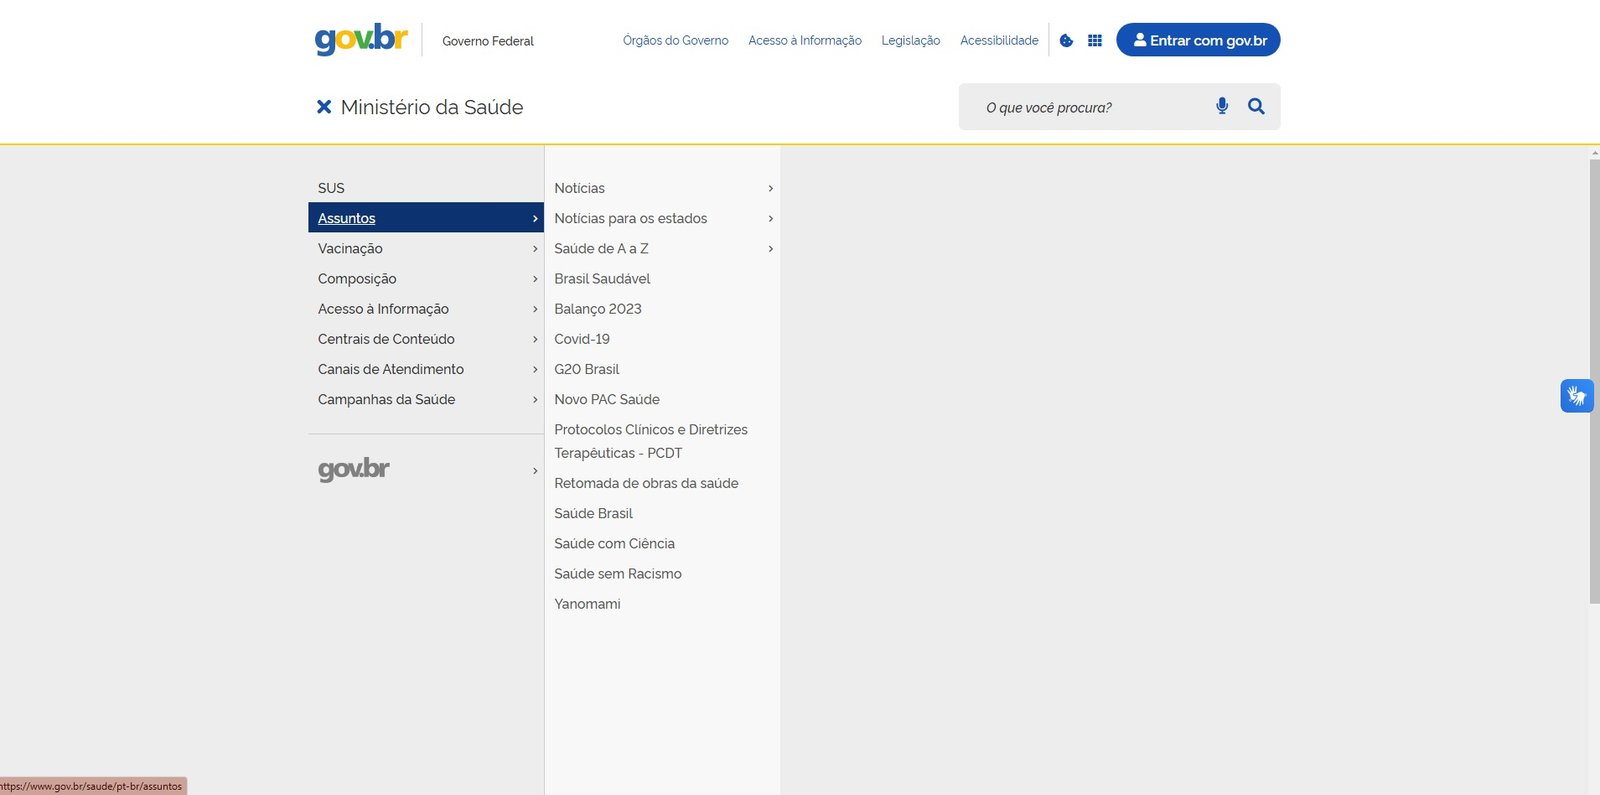Close the menu with the X icon
The image size is (1600, 795).
coord(324,106)
